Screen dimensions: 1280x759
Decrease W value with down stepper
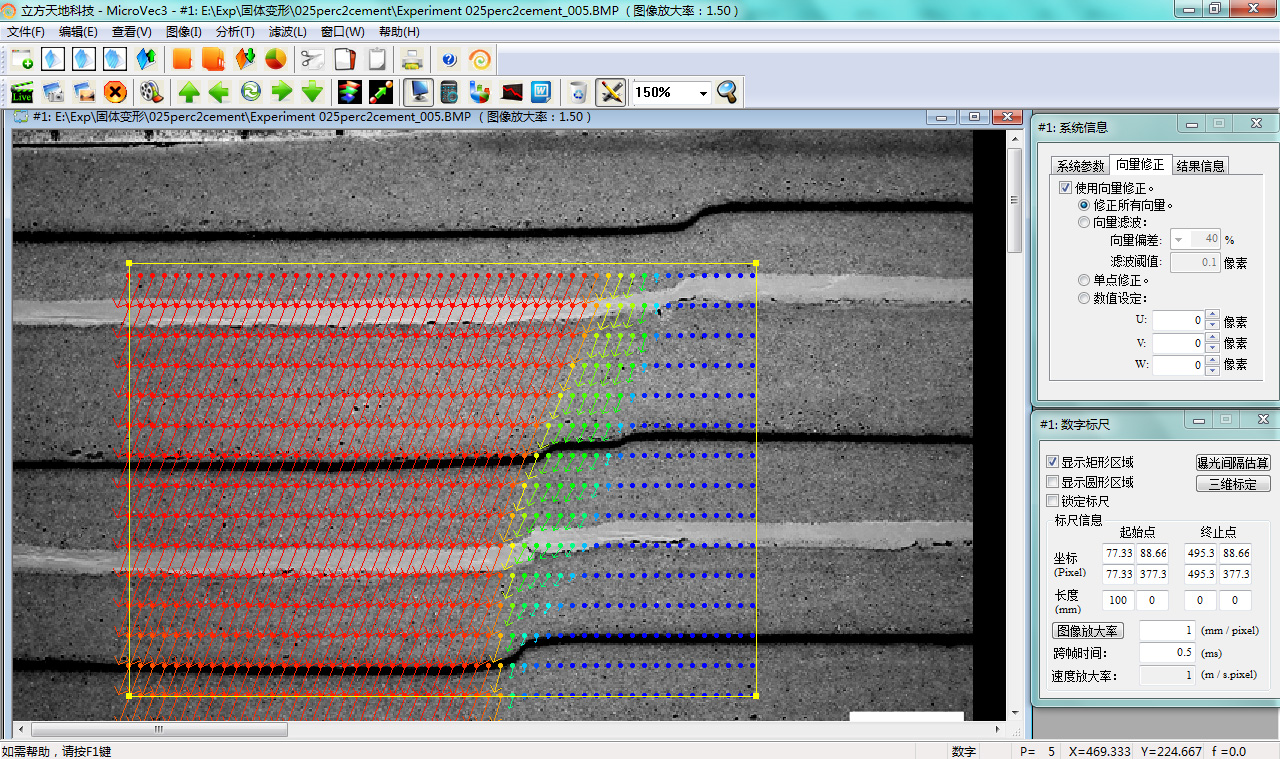1212,370
